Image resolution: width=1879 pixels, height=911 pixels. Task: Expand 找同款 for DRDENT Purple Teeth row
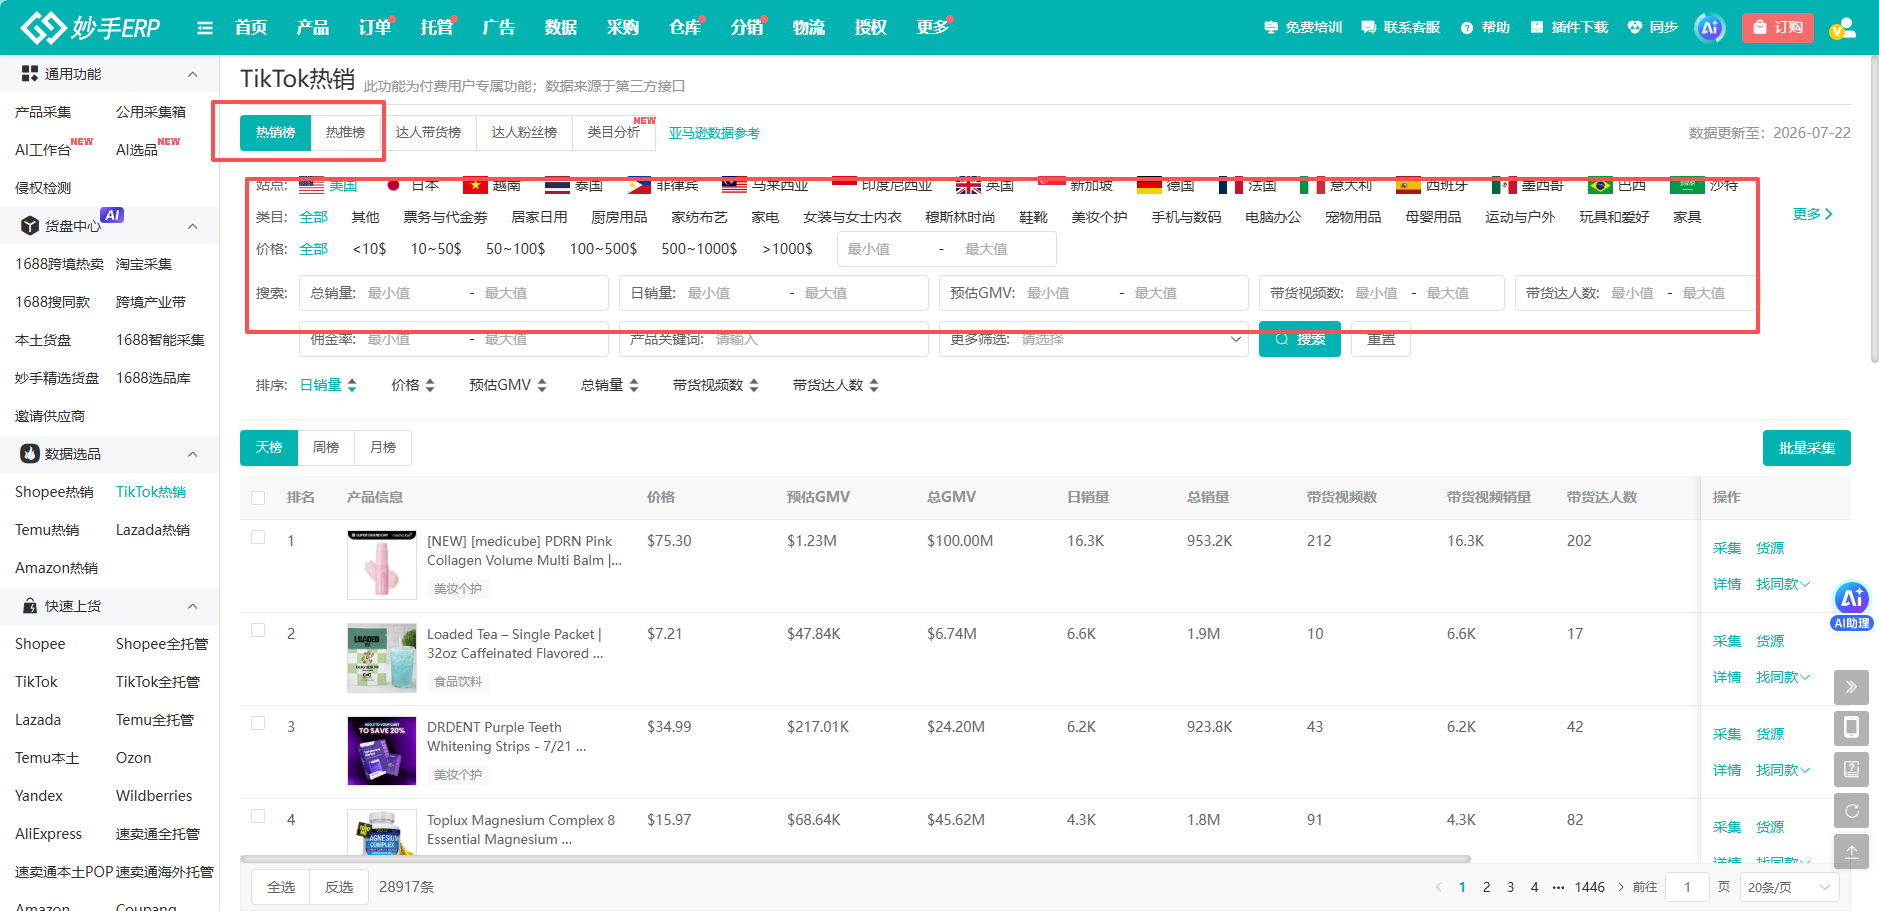pyautogui.click(x=1783, y=770)
